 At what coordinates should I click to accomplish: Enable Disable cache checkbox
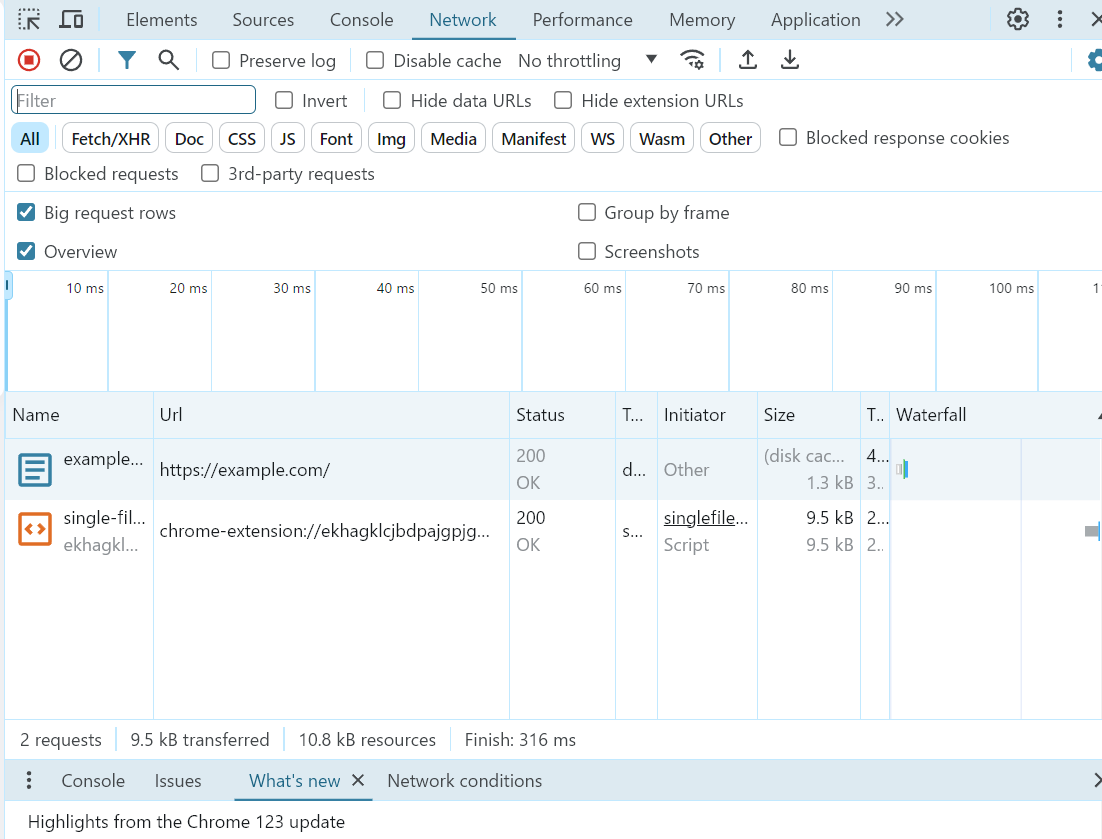pyautogui.click(x=375, y=61)
